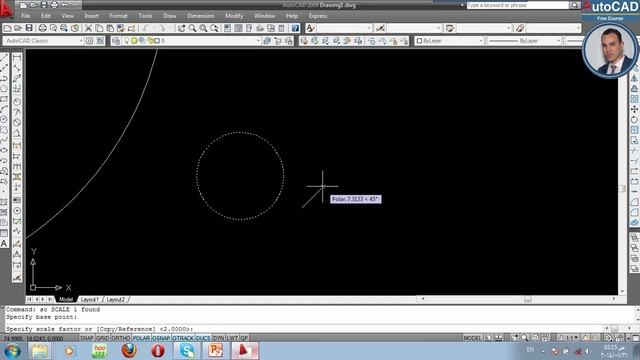Click the Zoom Window icon
Image resolution: width=640 pixels, height=360 pixels.
coord(203,28)
